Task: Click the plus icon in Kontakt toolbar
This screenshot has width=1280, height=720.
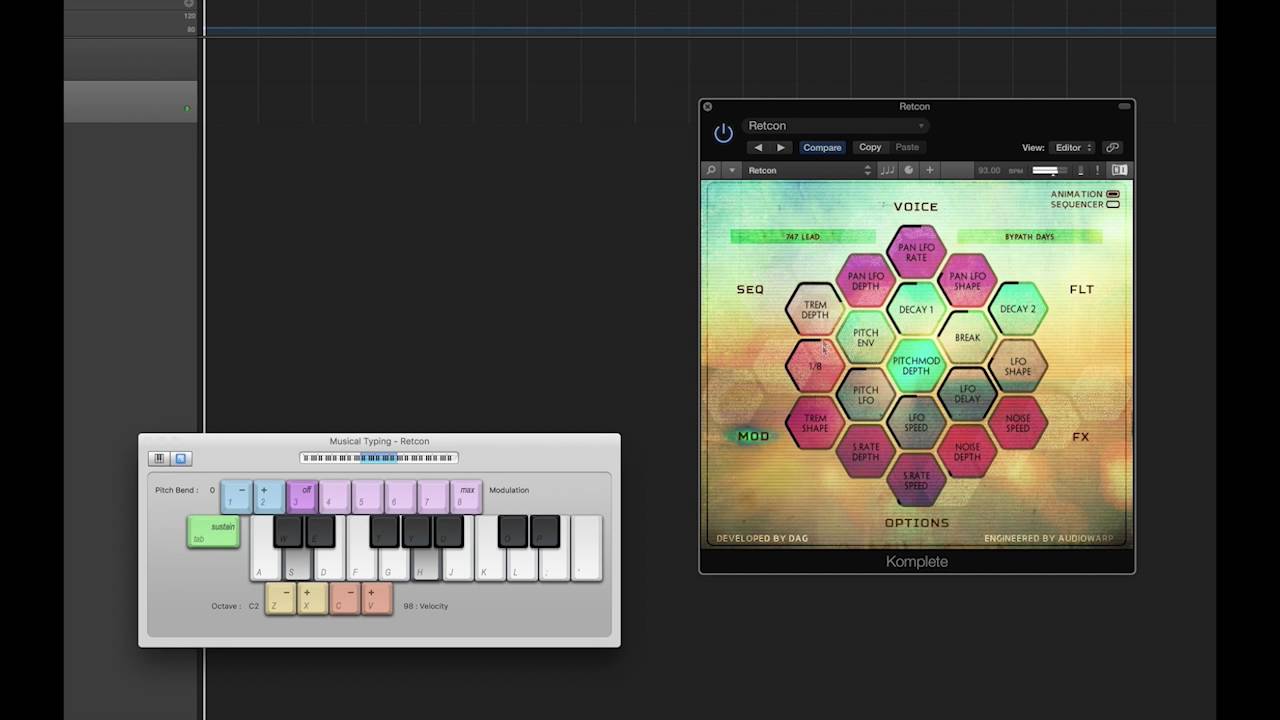Action: pyautogui.click(x=929, y=170)
